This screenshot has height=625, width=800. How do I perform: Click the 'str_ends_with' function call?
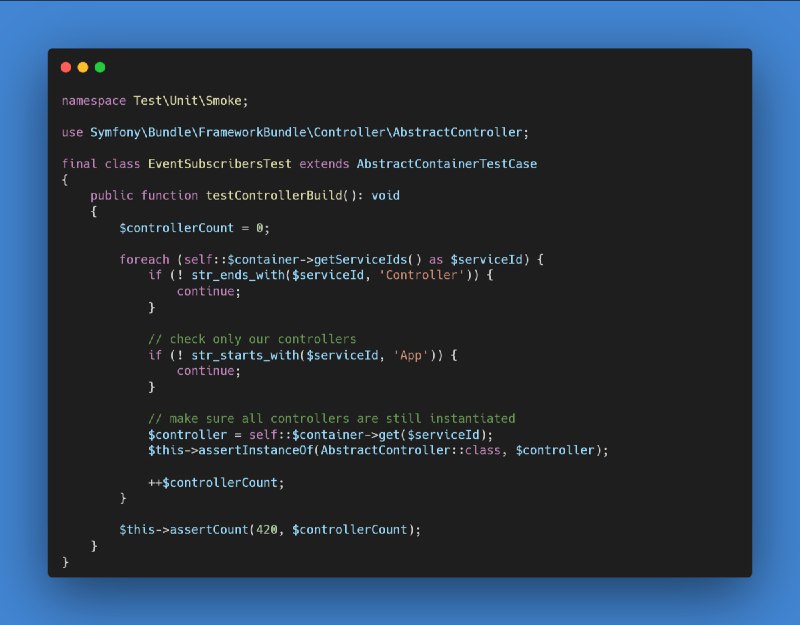[x=238, y=275]
